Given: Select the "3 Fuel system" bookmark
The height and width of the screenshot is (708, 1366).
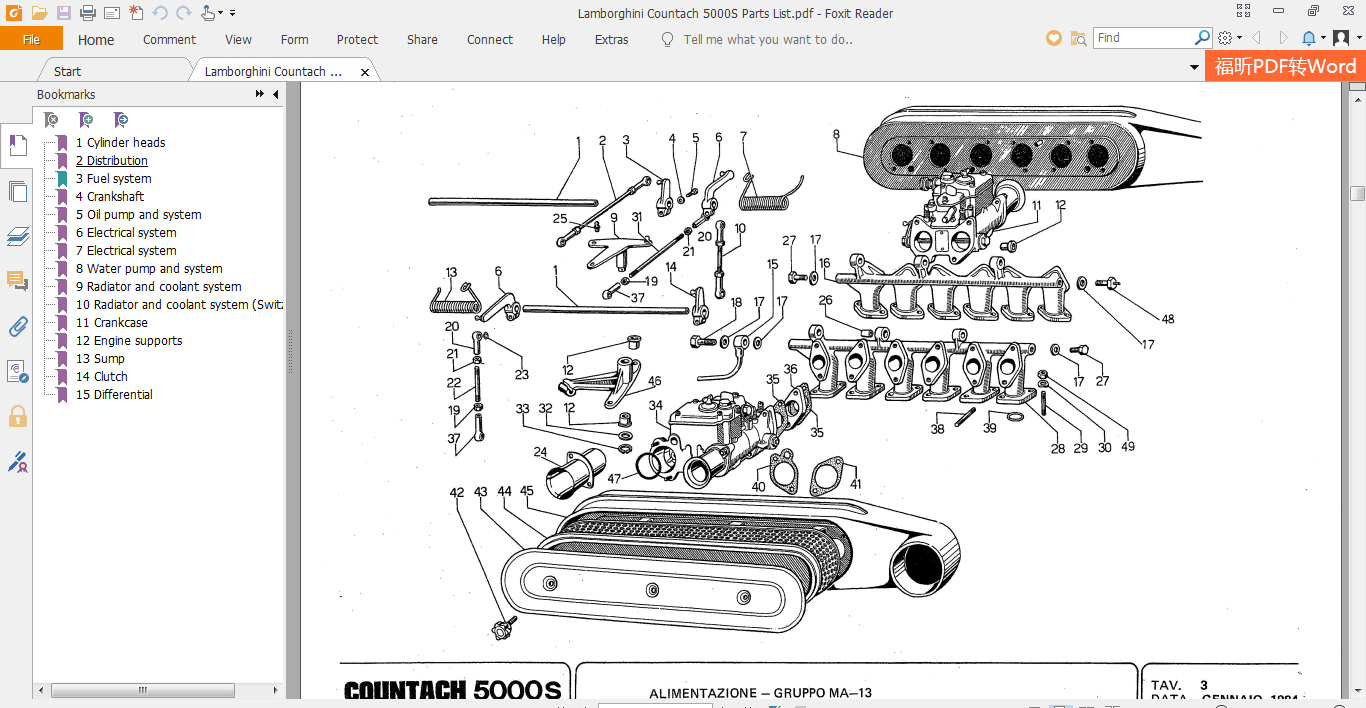Looking at the screenshot, I should (x=115, y=178).
